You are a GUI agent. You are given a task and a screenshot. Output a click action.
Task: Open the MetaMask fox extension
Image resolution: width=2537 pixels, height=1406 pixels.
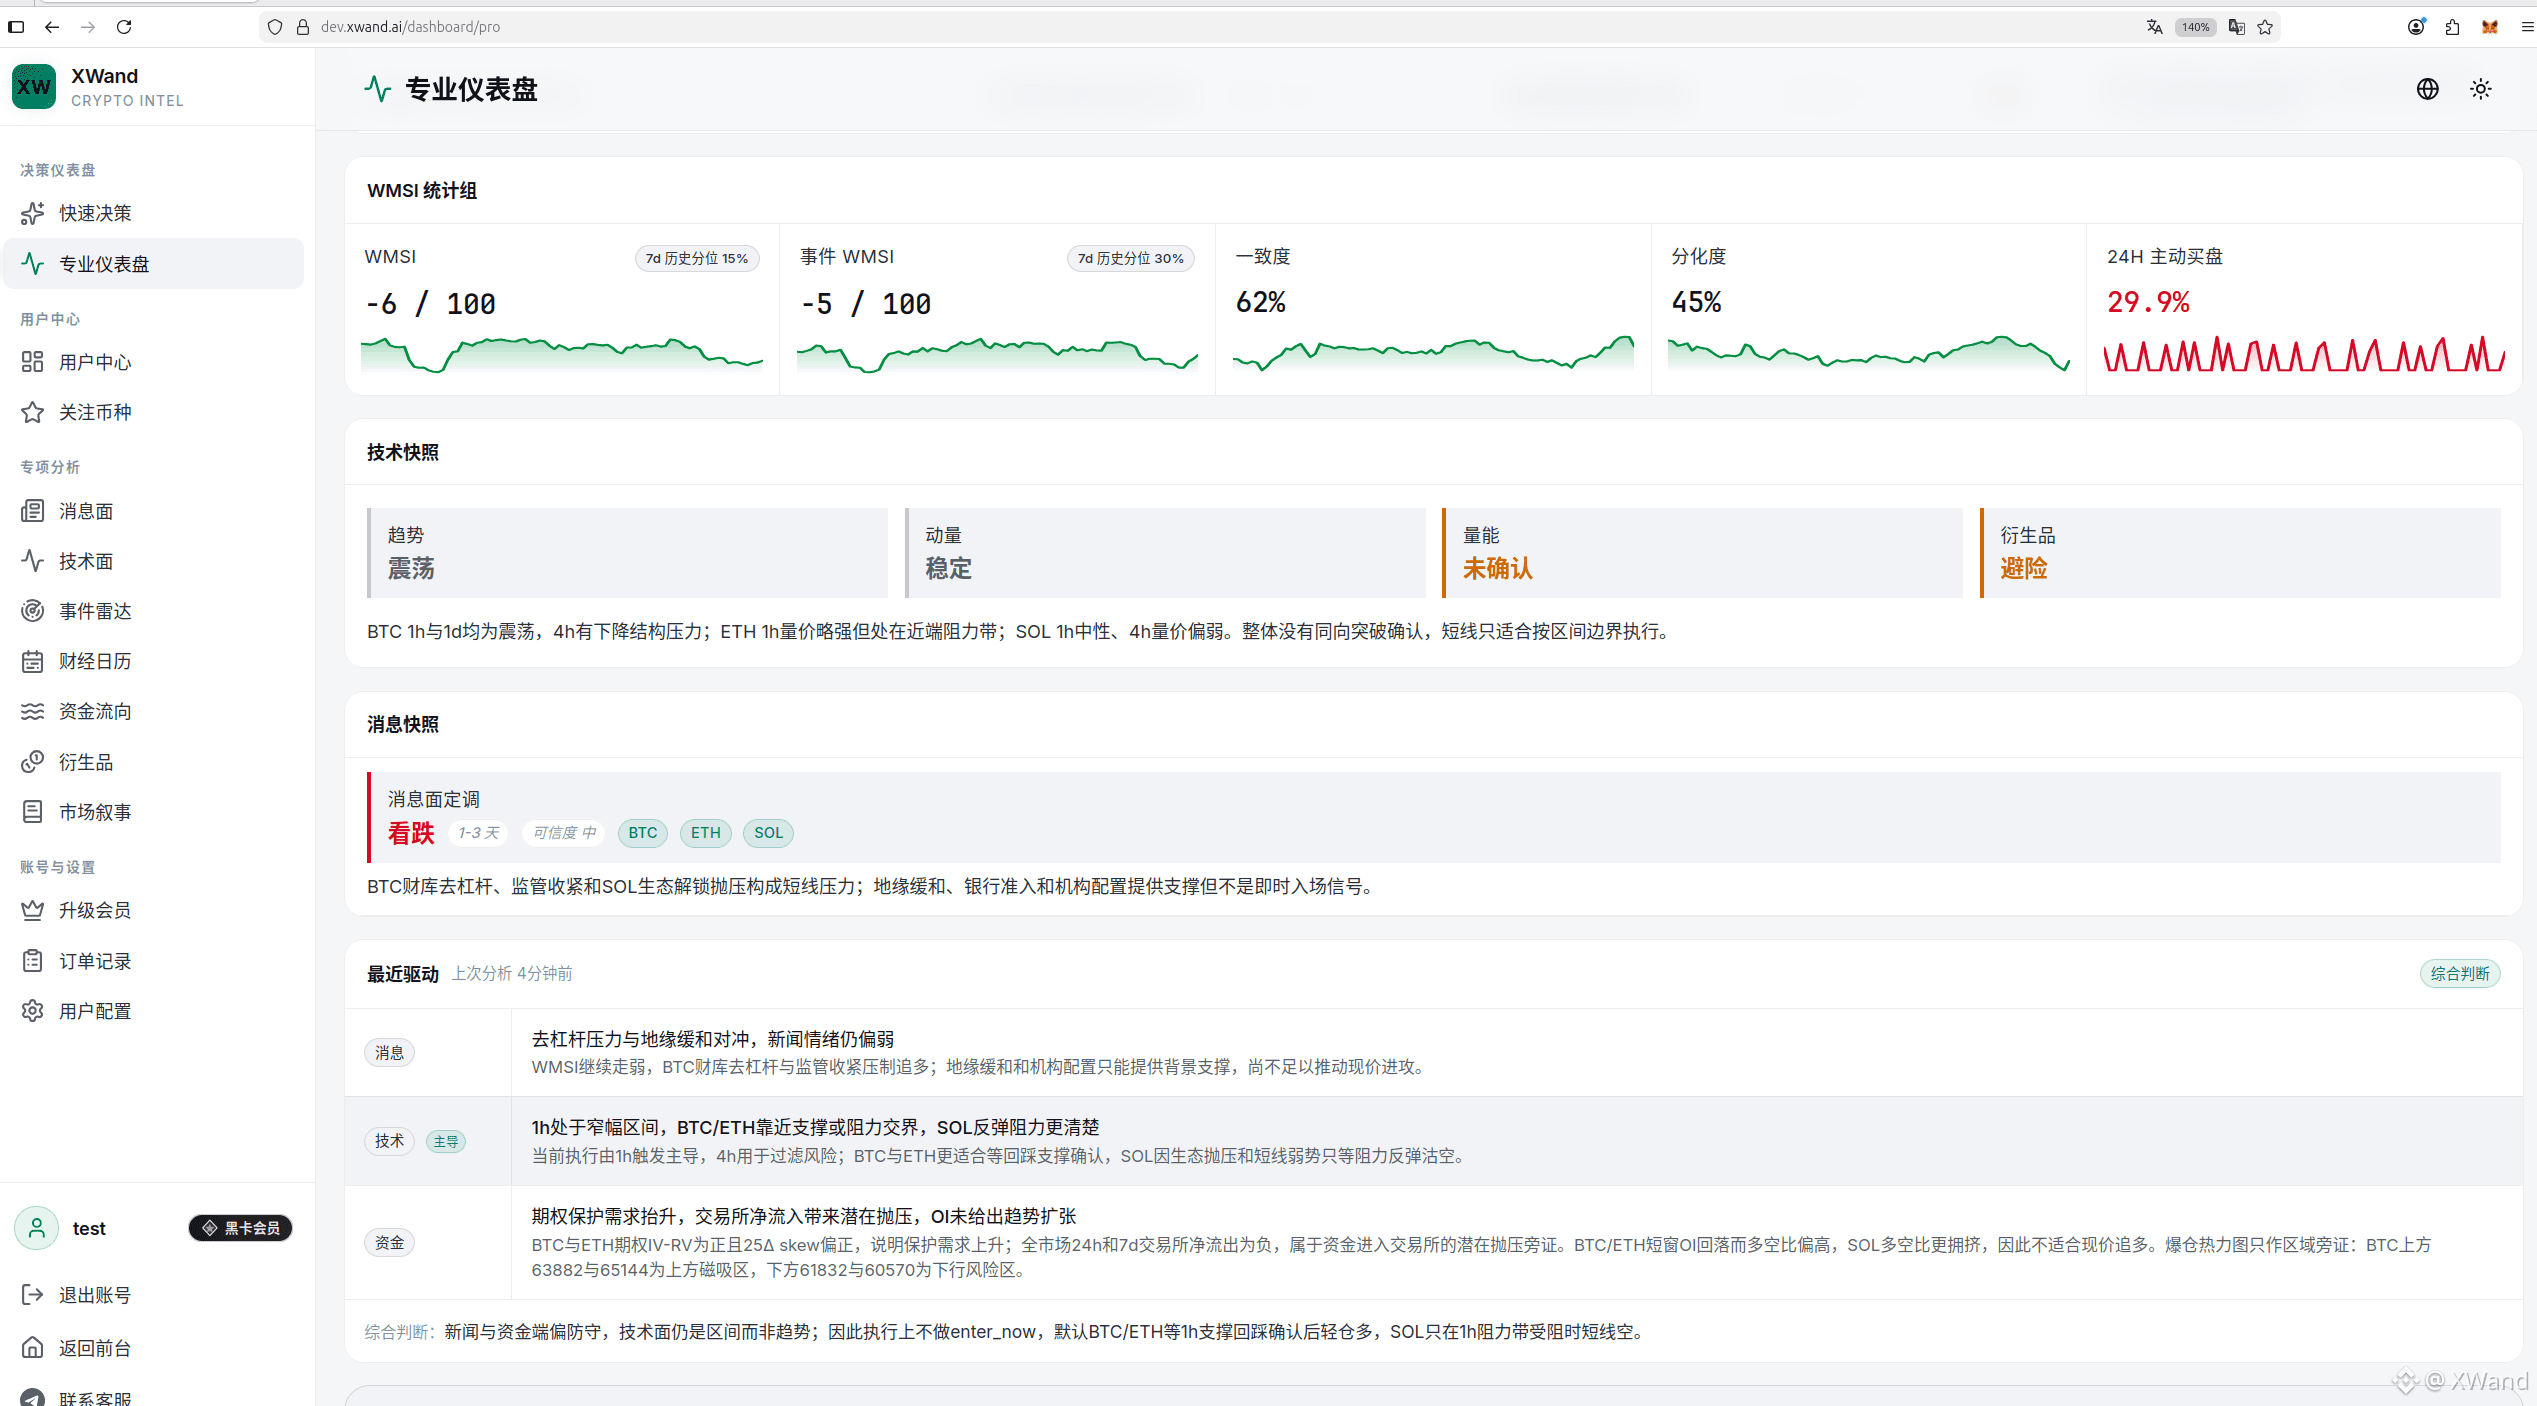point(2489,27)
